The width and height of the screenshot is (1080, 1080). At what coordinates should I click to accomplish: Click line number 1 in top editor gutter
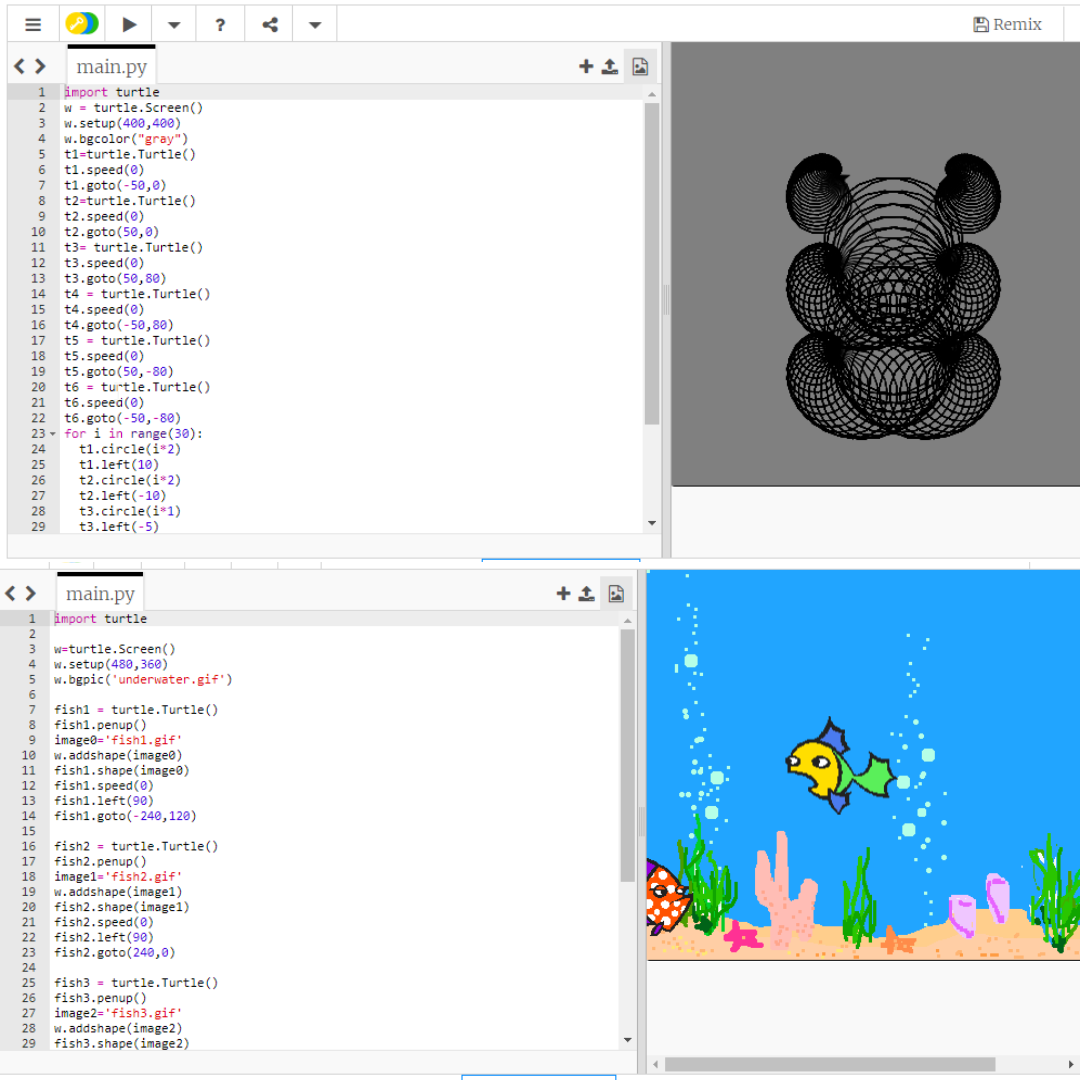pos(41,92)
